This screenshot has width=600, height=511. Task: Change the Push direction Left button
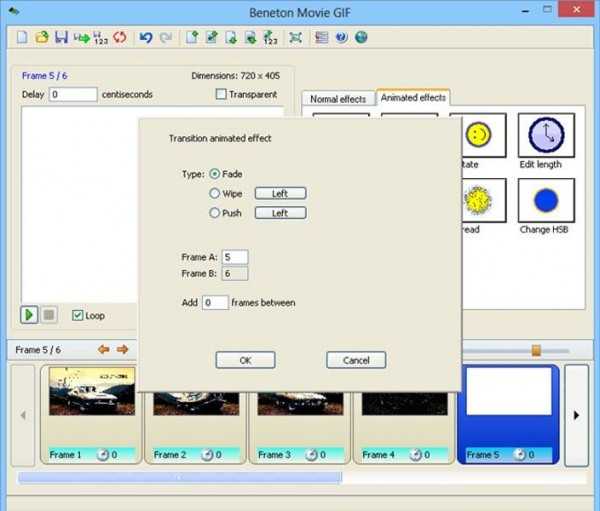coord(280,213)
